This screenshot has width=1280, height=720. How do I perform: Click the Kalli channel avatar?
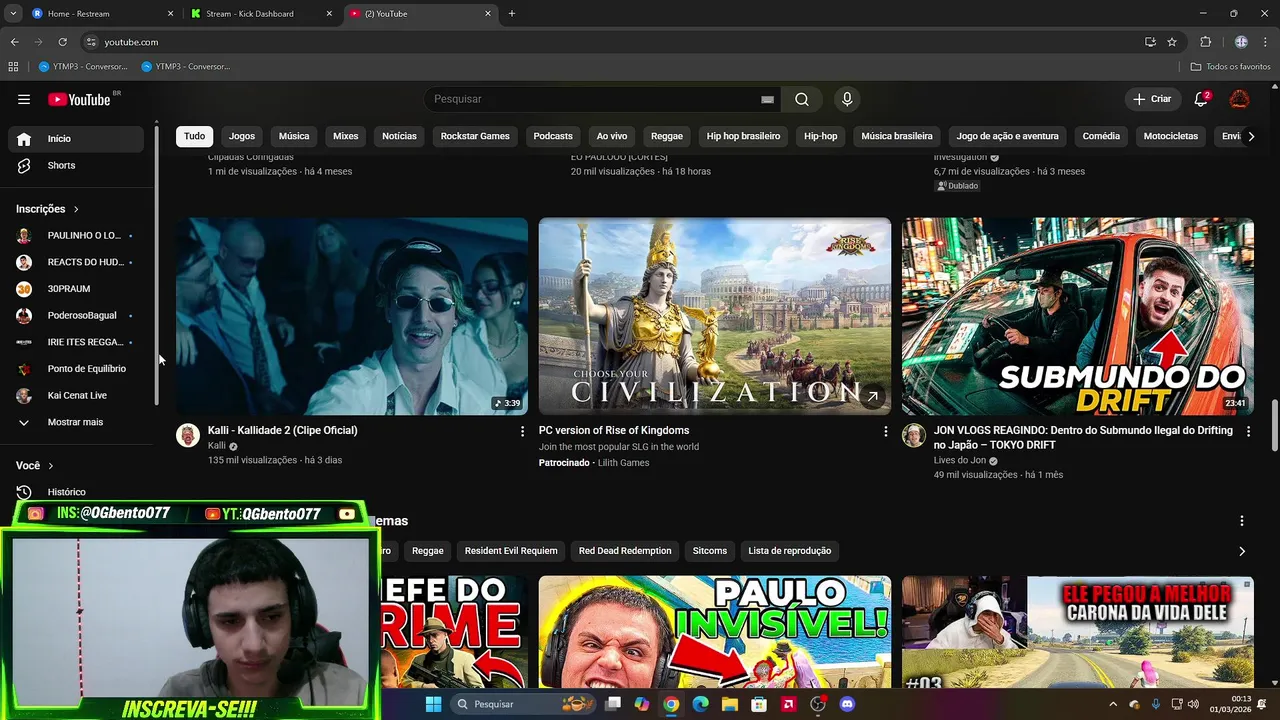click(188, 435)
